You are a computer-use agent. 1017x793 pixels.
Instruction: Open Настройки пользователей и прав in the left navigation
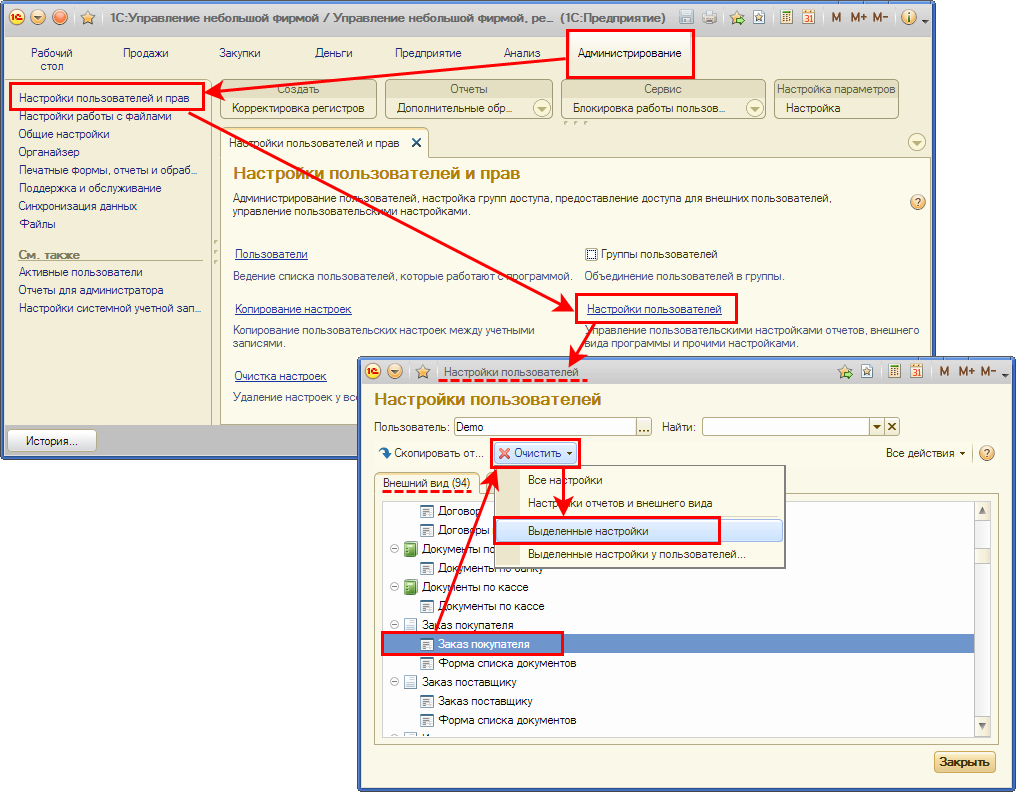coord(104,98)
